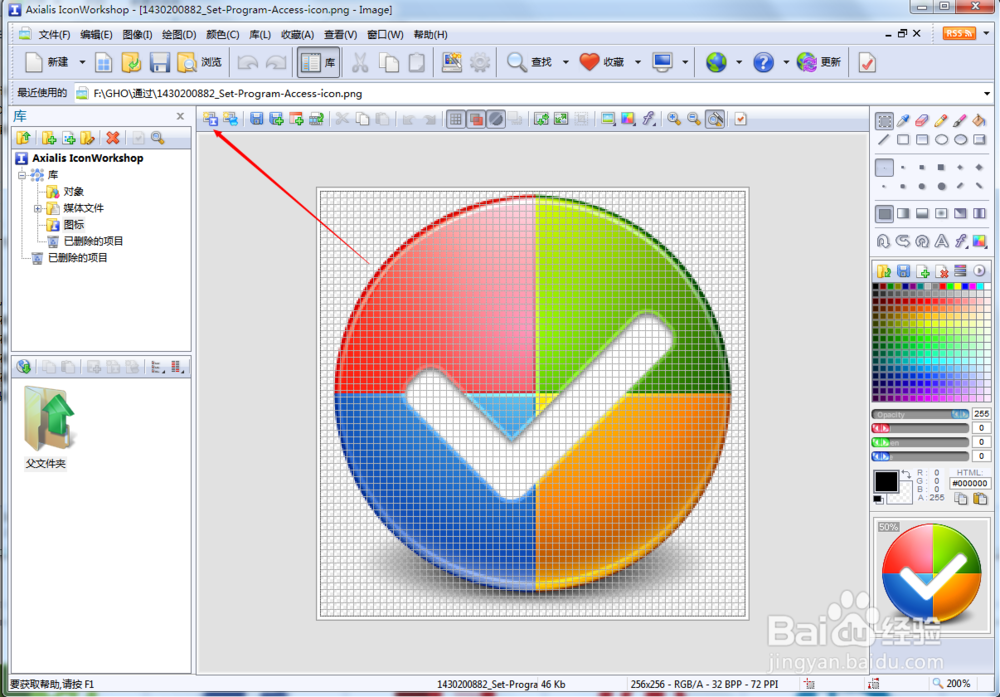This screenshot has height=697, width=1000.
Task: Toggle the red overlapping squares button
Action: pos(476,119)
